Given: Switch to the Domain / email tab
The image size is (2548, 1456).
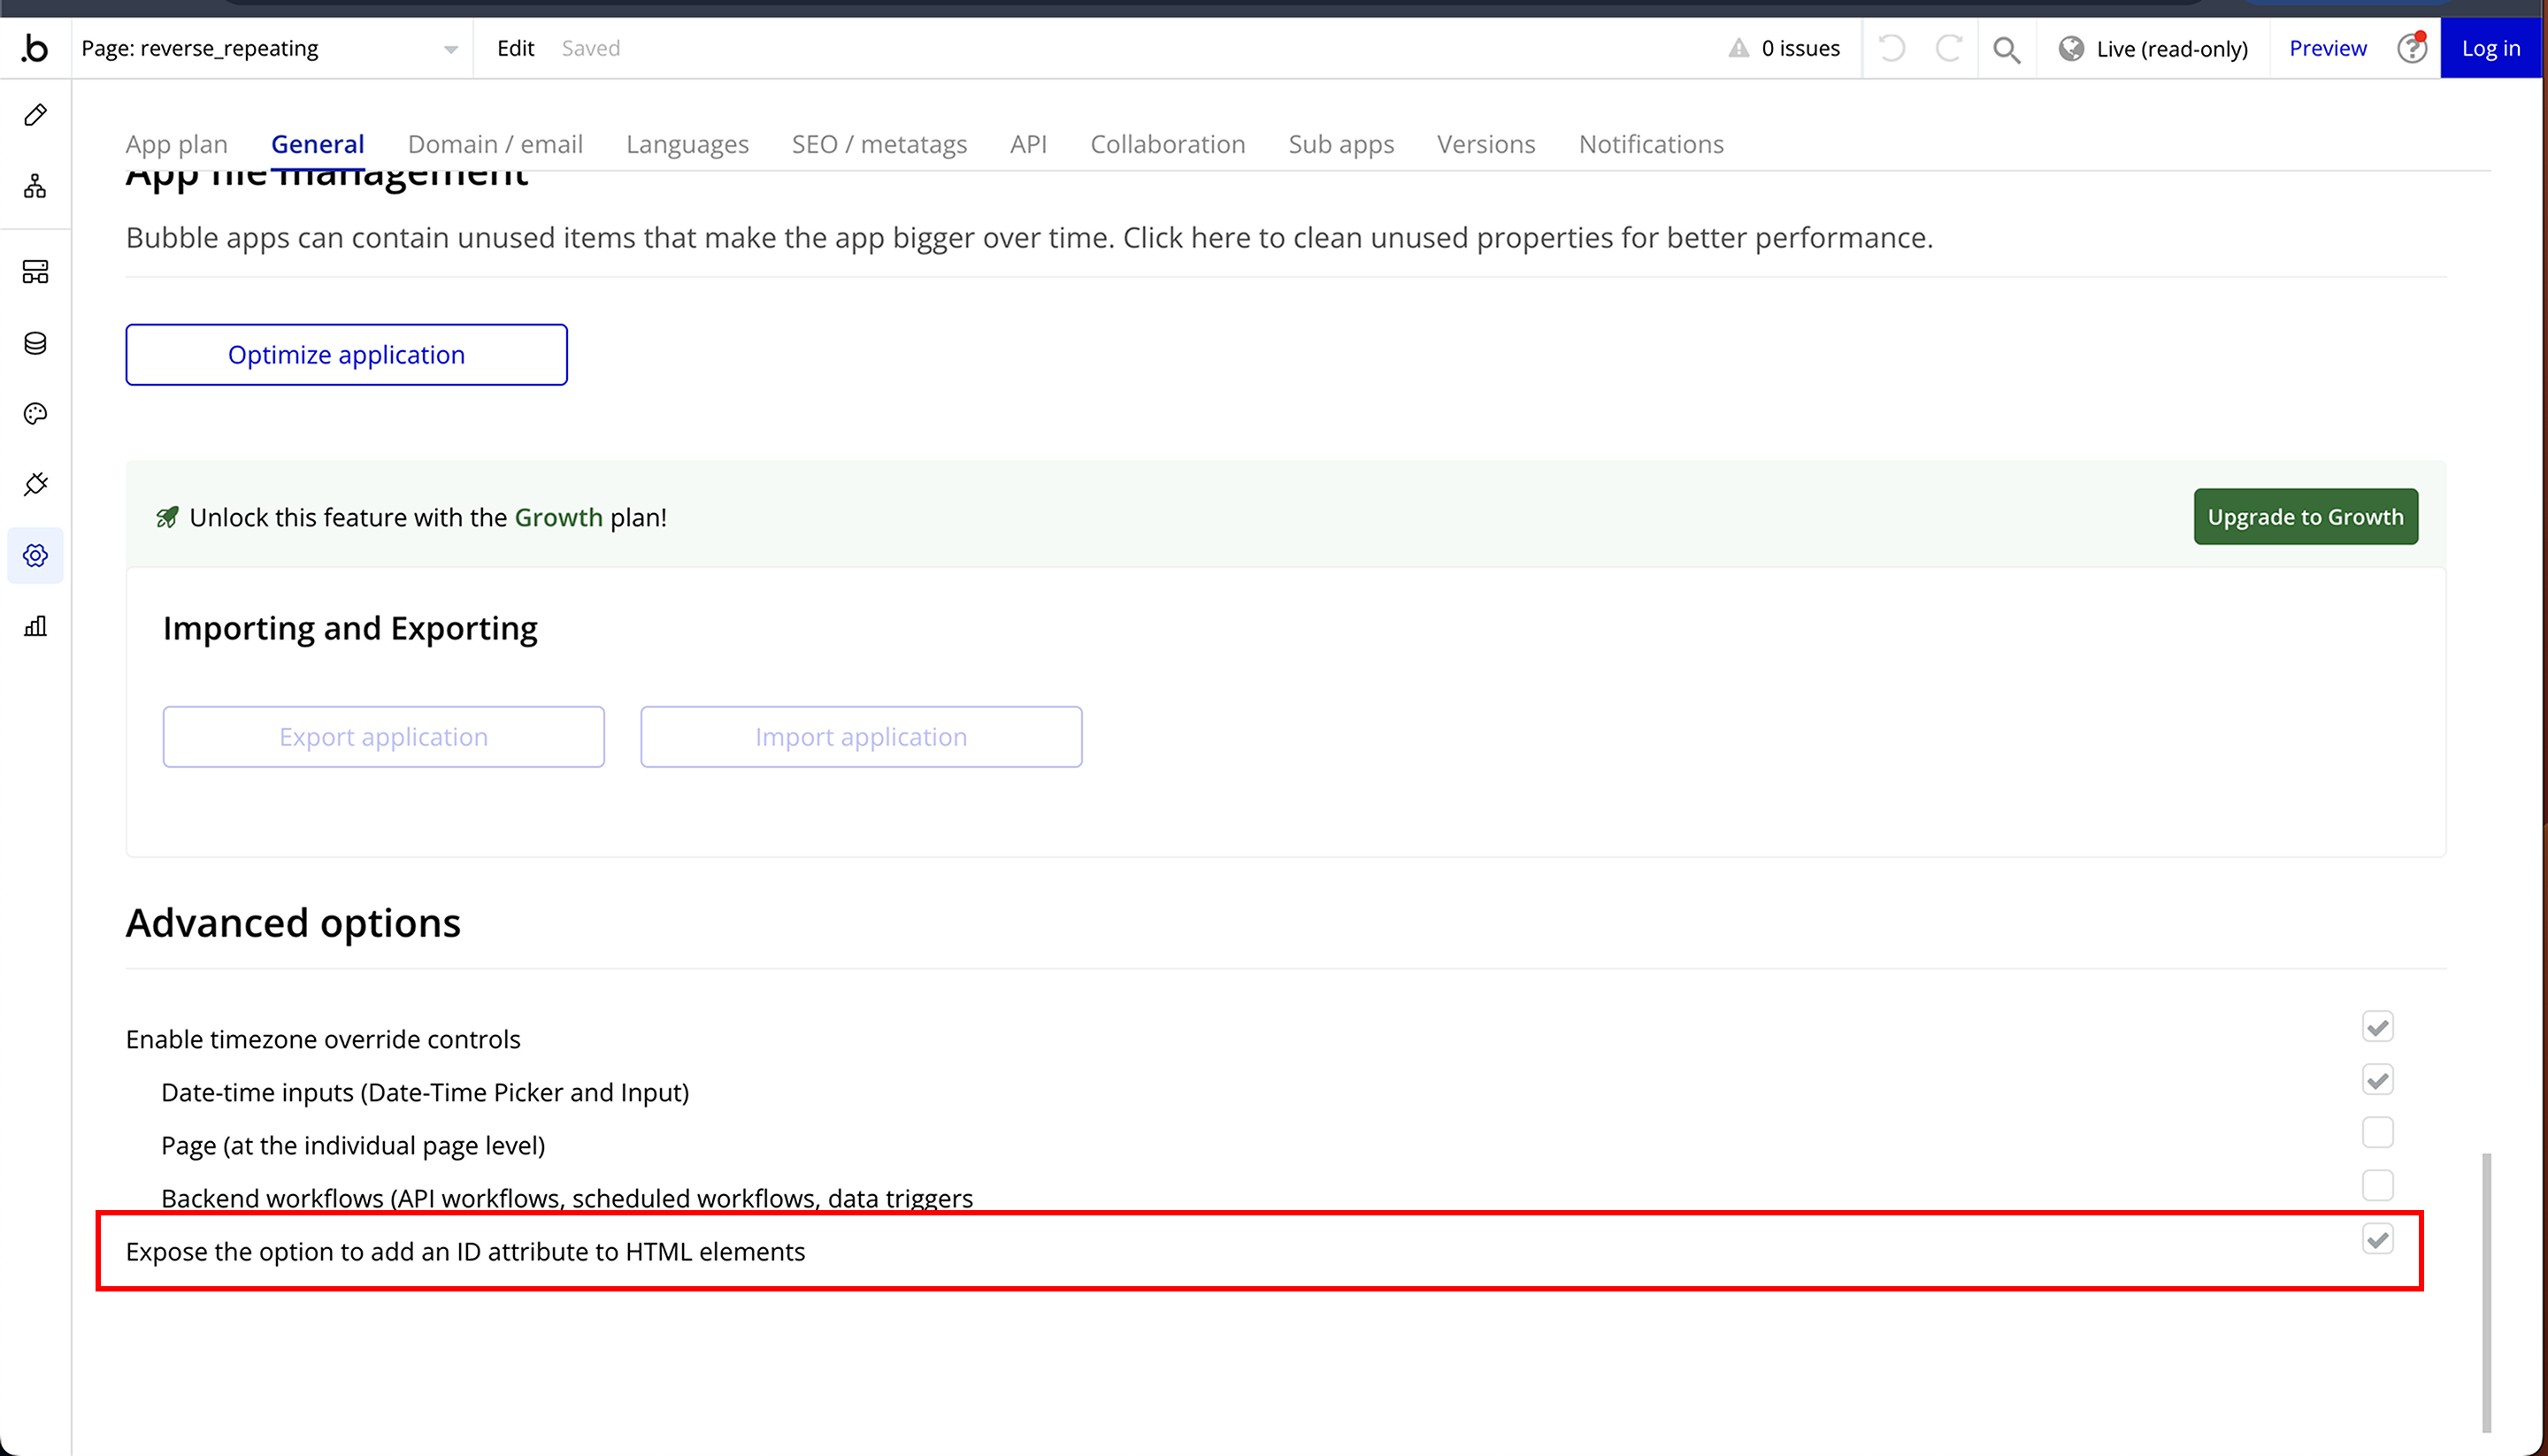Looking at the screenshot, I should pos(495,144).
